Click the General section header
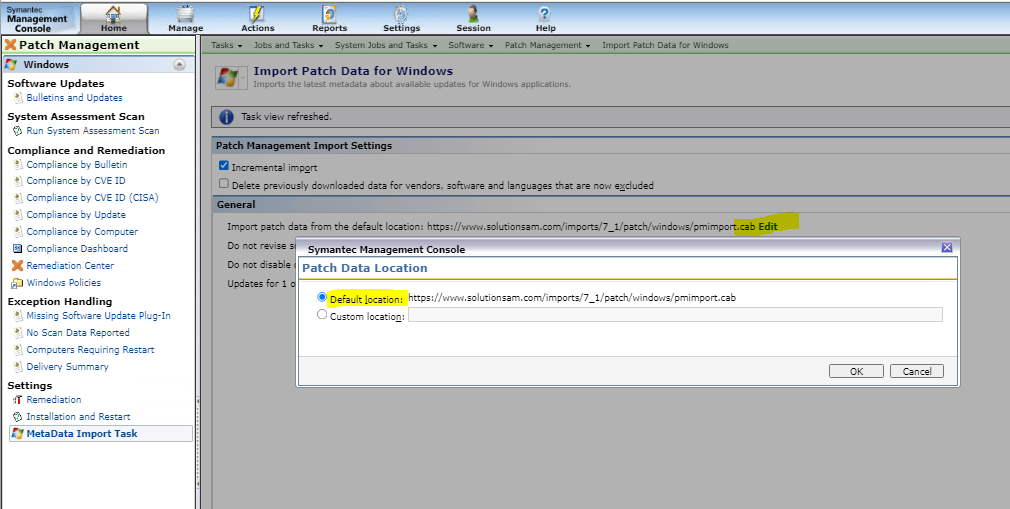 tap(236, 205)
